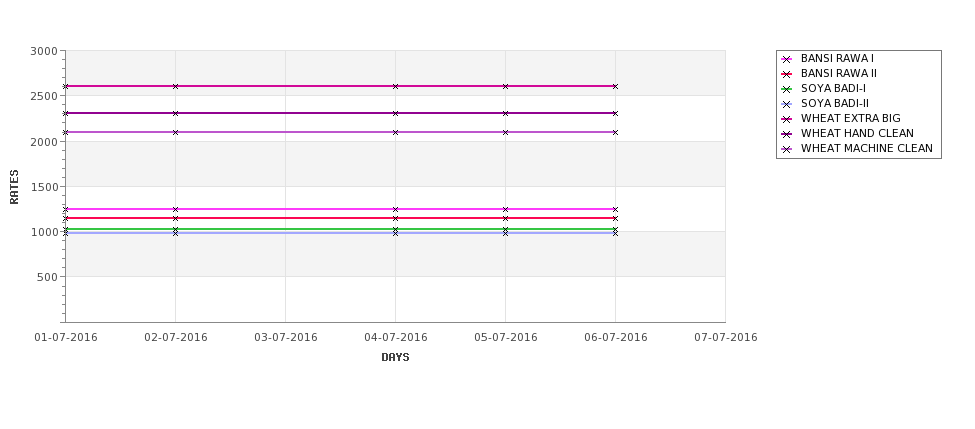
Task: Click the BANSI RAWA II legend marker
Action: pyautogui.click(x=787, y=75)
